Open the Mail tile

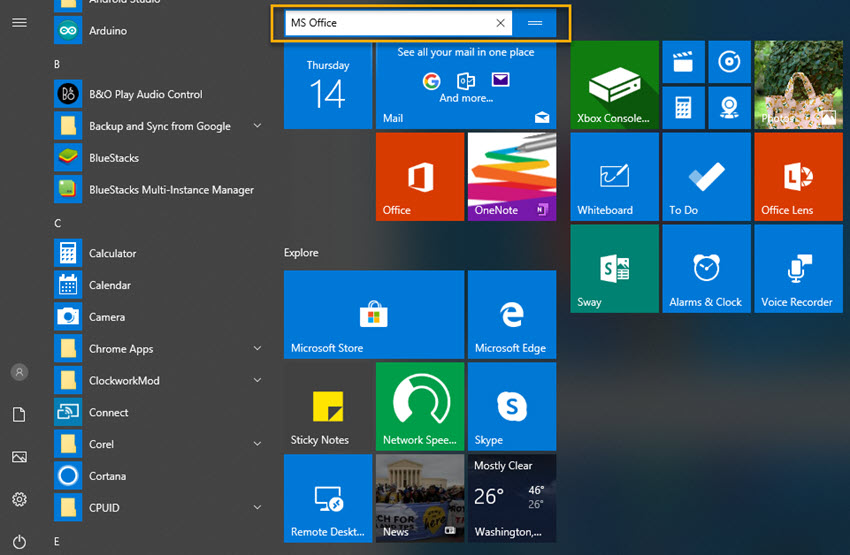pos(466,85)
